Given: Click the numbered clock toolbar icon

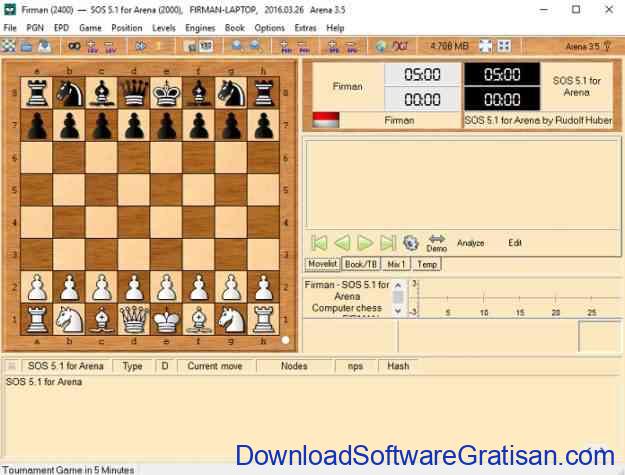Looking at the screenshot, I should (x=206, y=46).
